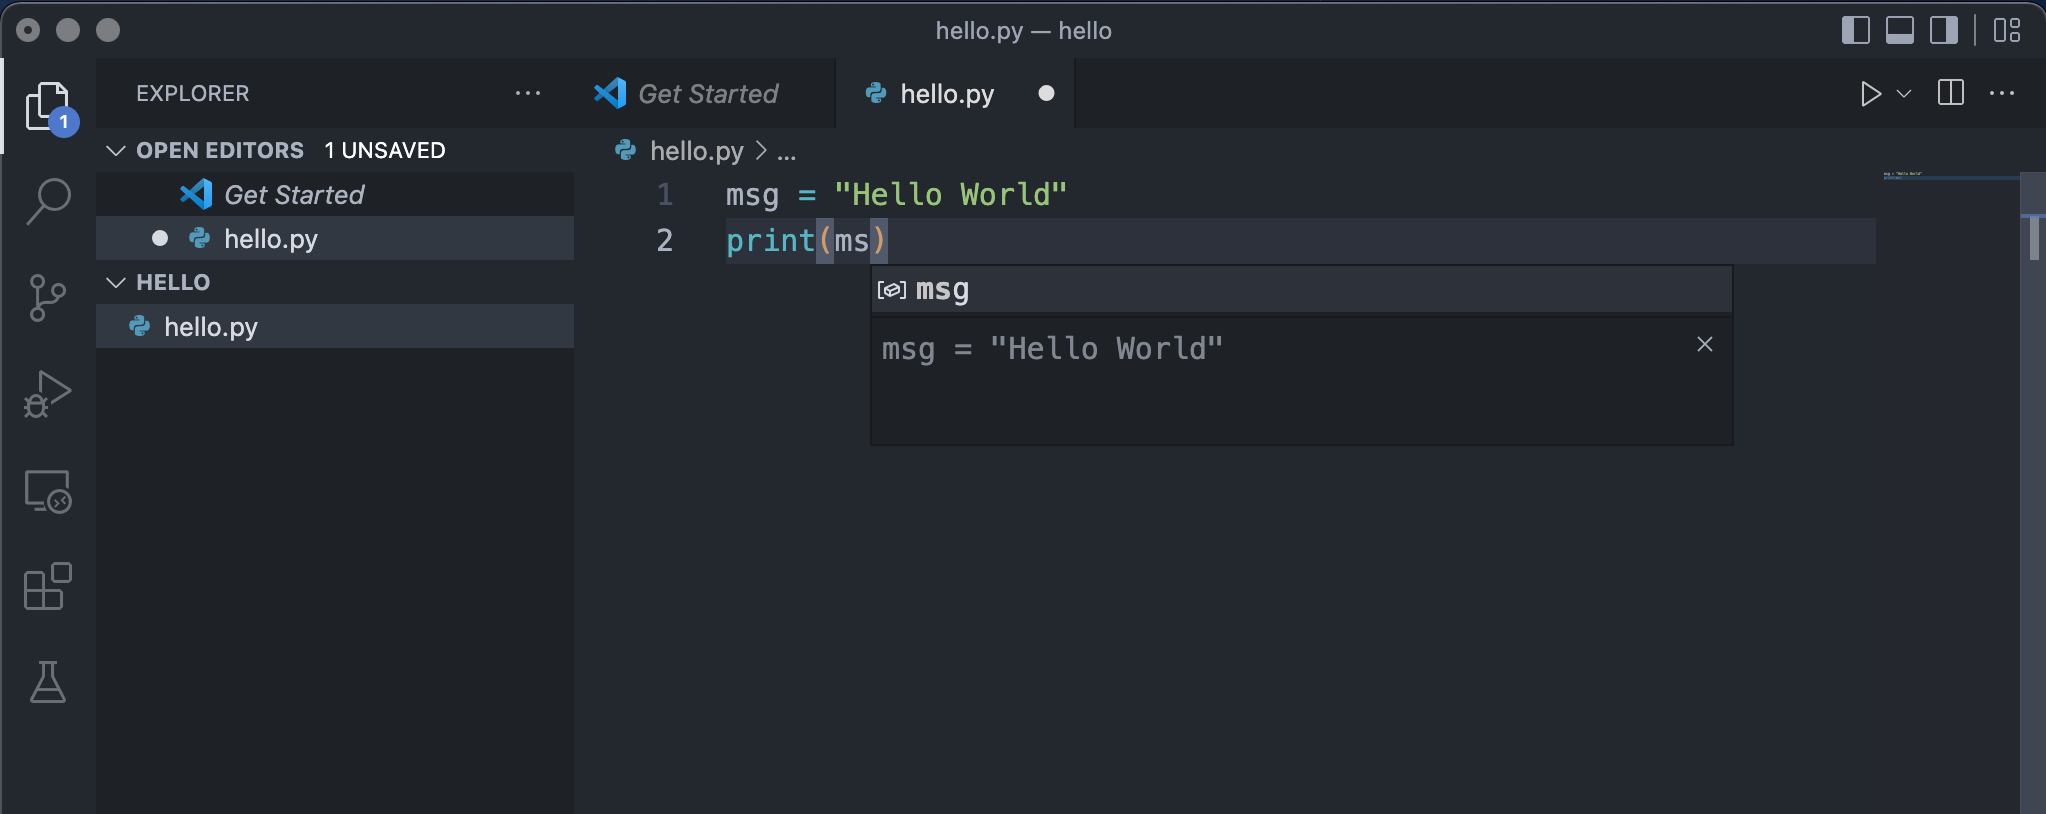This screenshot has height=814, width=2046.
Task: Click the minimap code preview
Action: (1903, 175)
